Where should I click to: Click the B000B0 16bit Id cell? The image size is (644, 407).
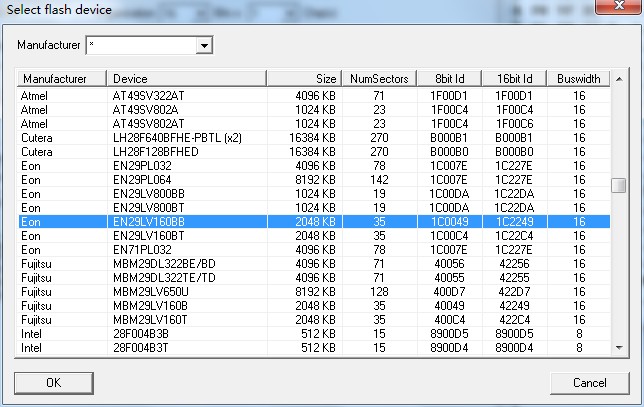[514, 152]
